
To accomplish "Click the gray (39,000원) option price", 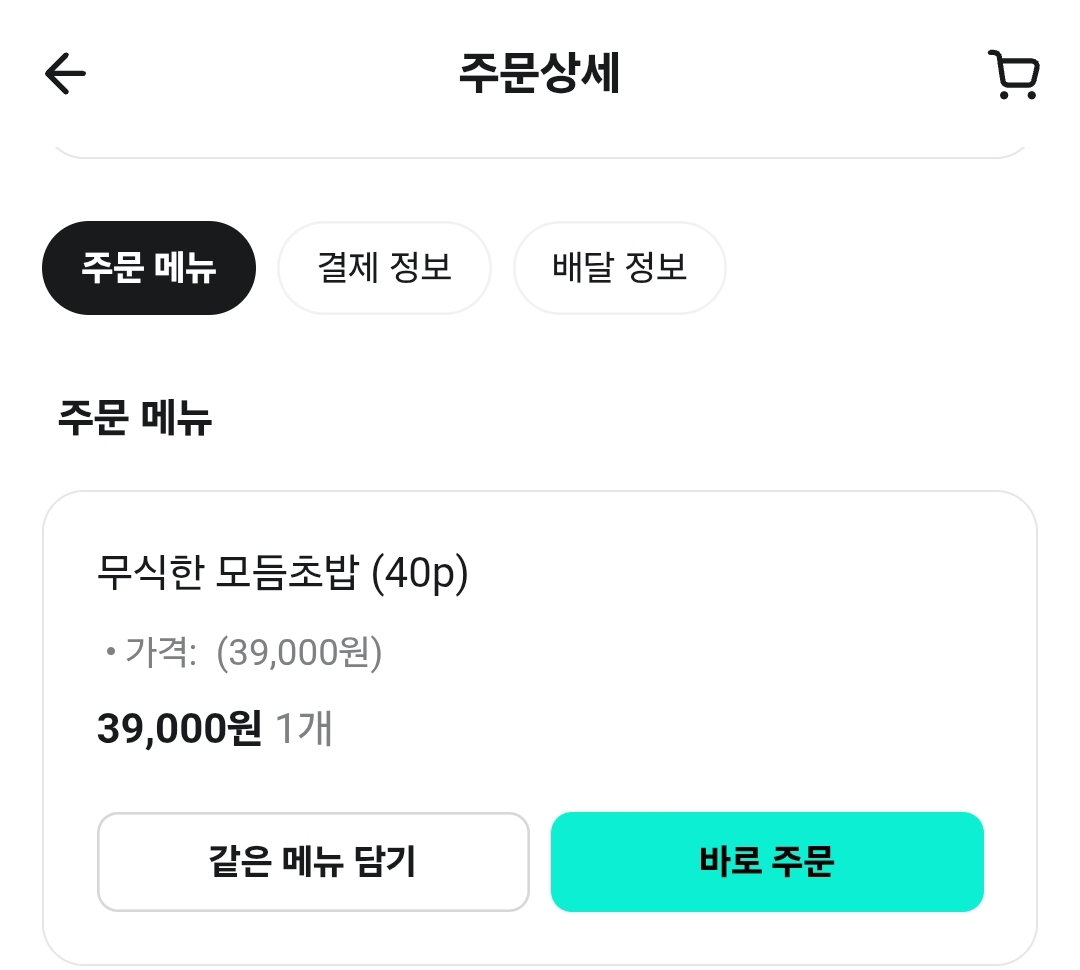I will click(x=299, y=652).
